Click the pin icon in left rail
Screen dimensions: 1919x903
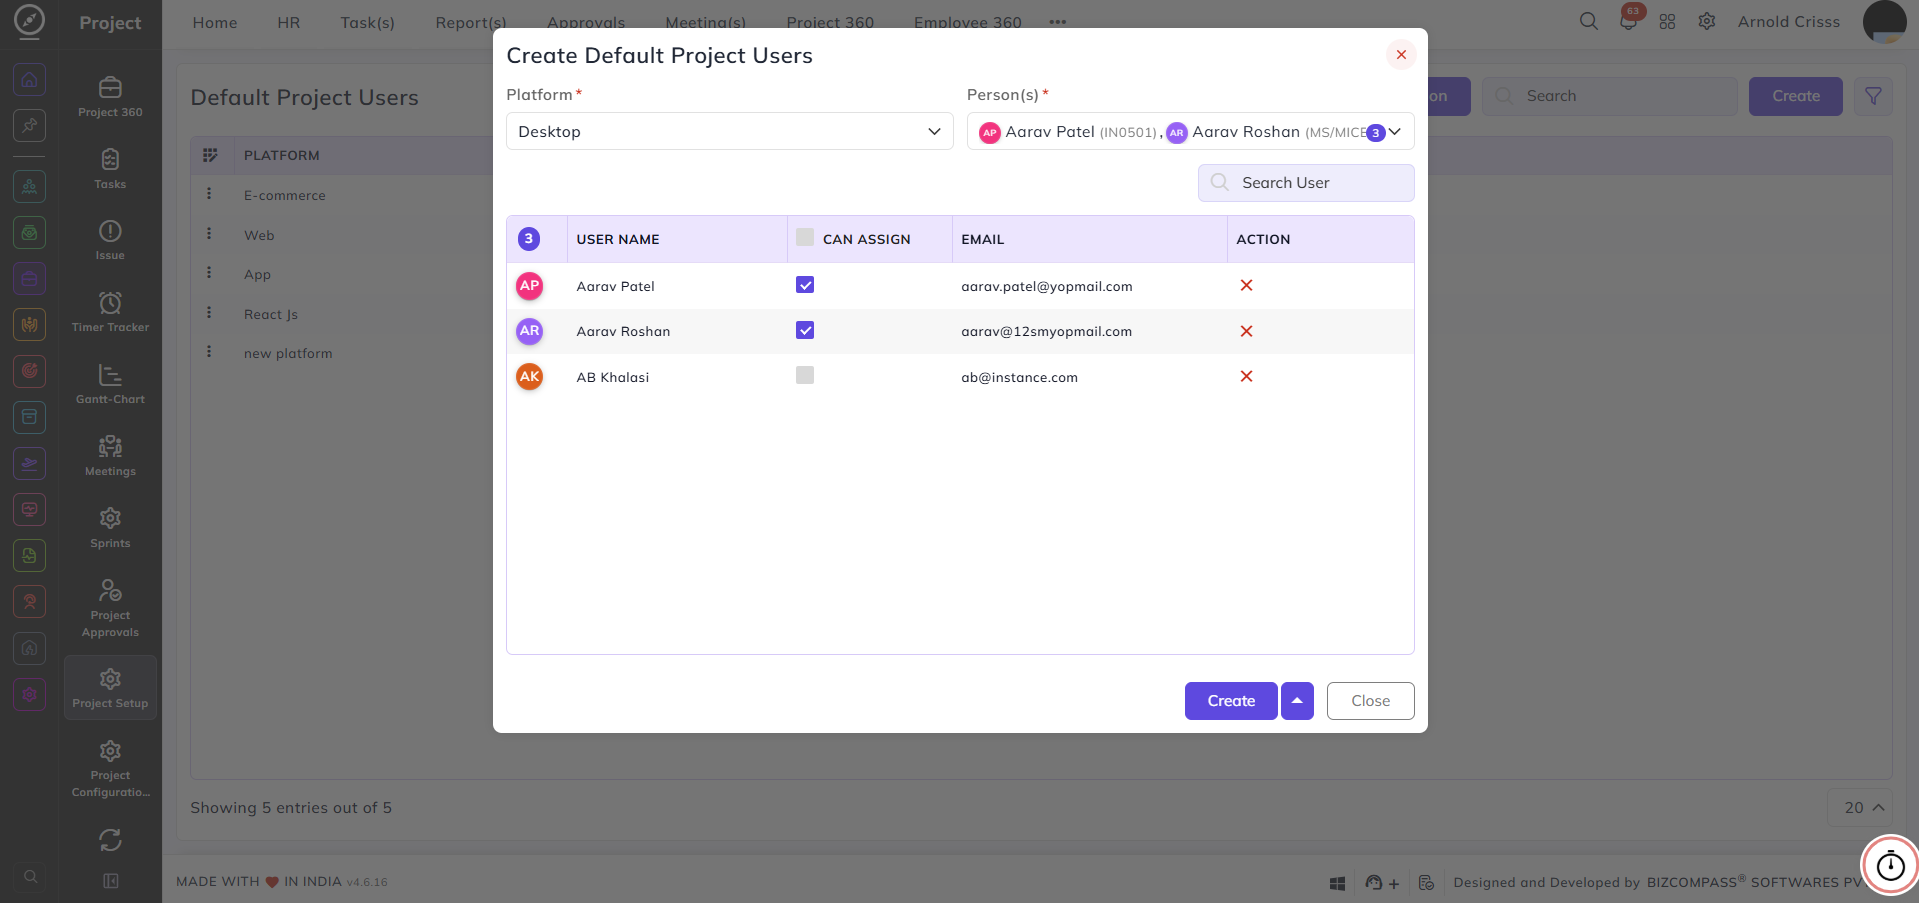coord(30,125)
